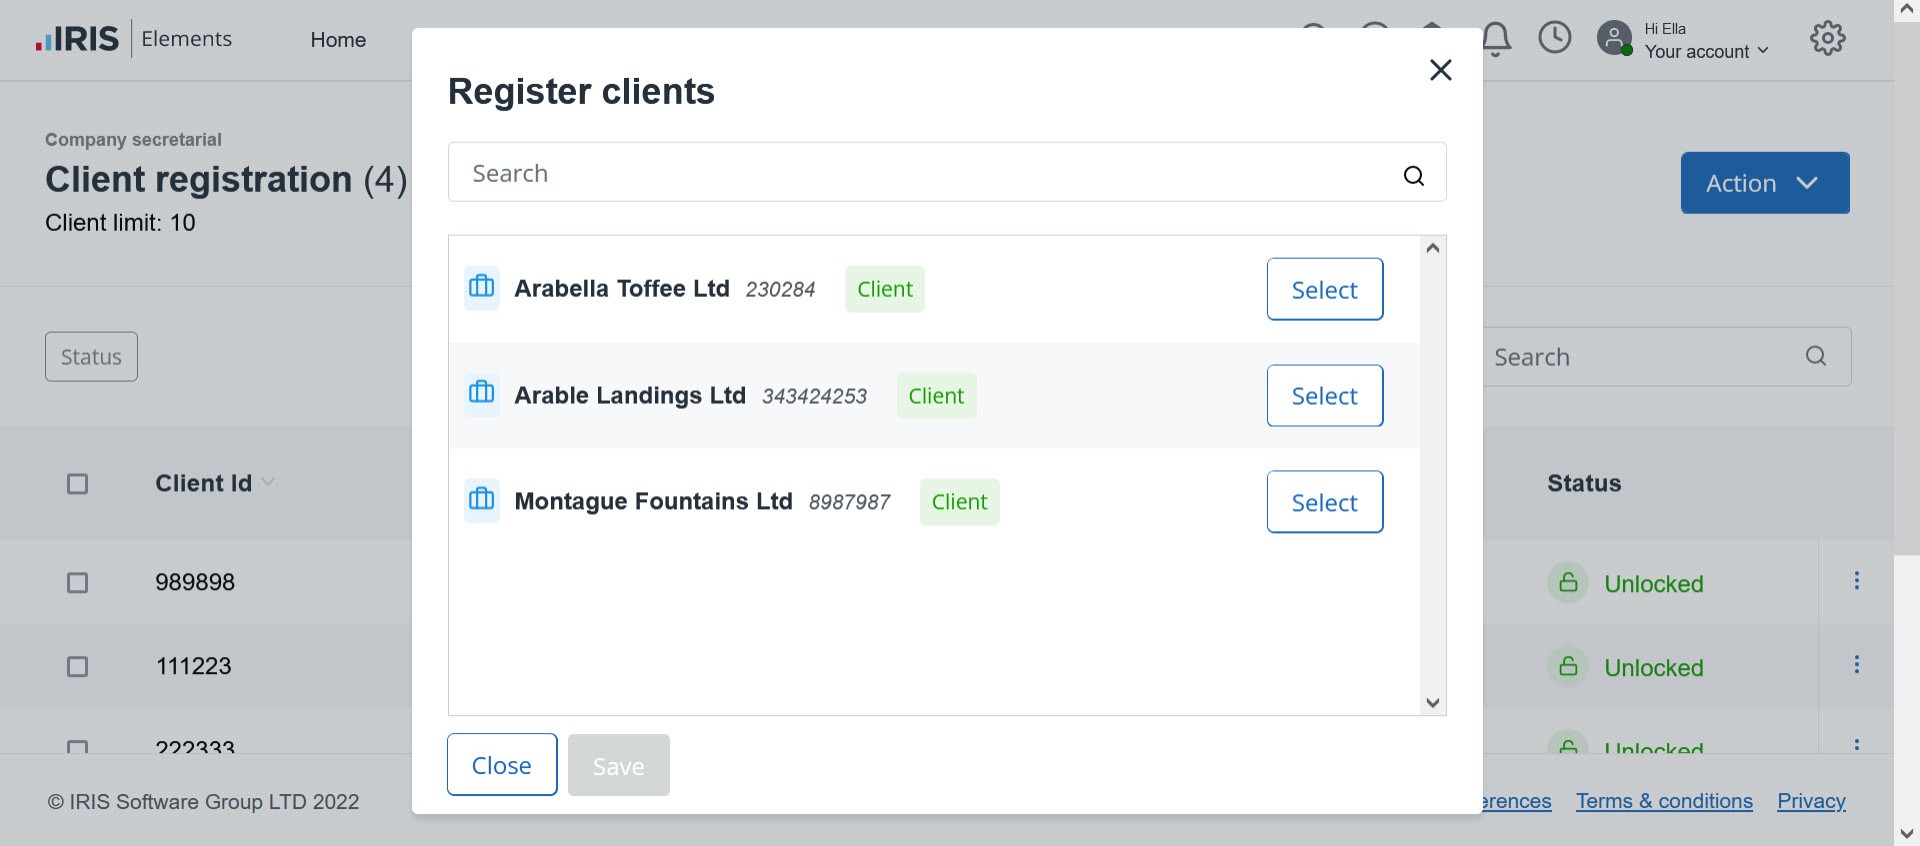Viewport: 1920px width, 846px height.
Task: Expand the Action dropdown button
Action: 1764,183
